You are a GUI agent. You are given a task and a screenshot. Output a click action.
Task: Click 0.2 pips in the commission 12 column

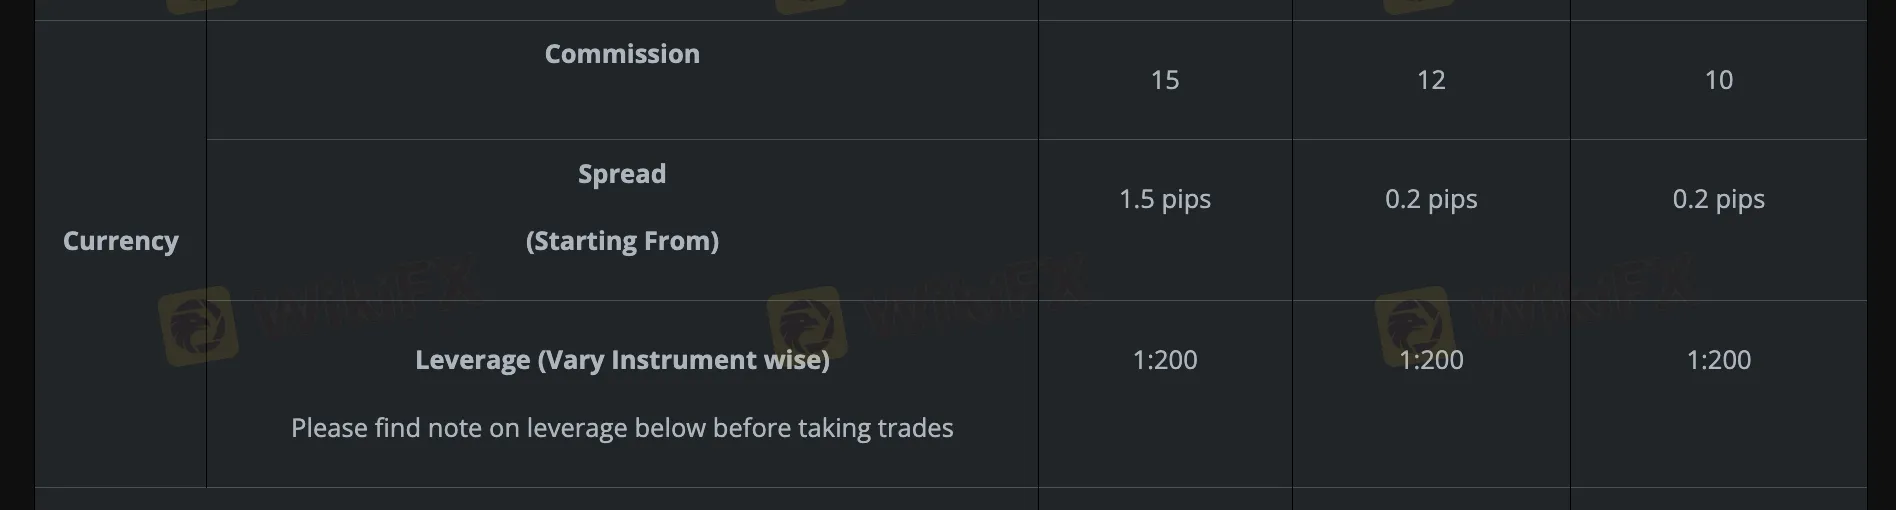coord(1431,199)
